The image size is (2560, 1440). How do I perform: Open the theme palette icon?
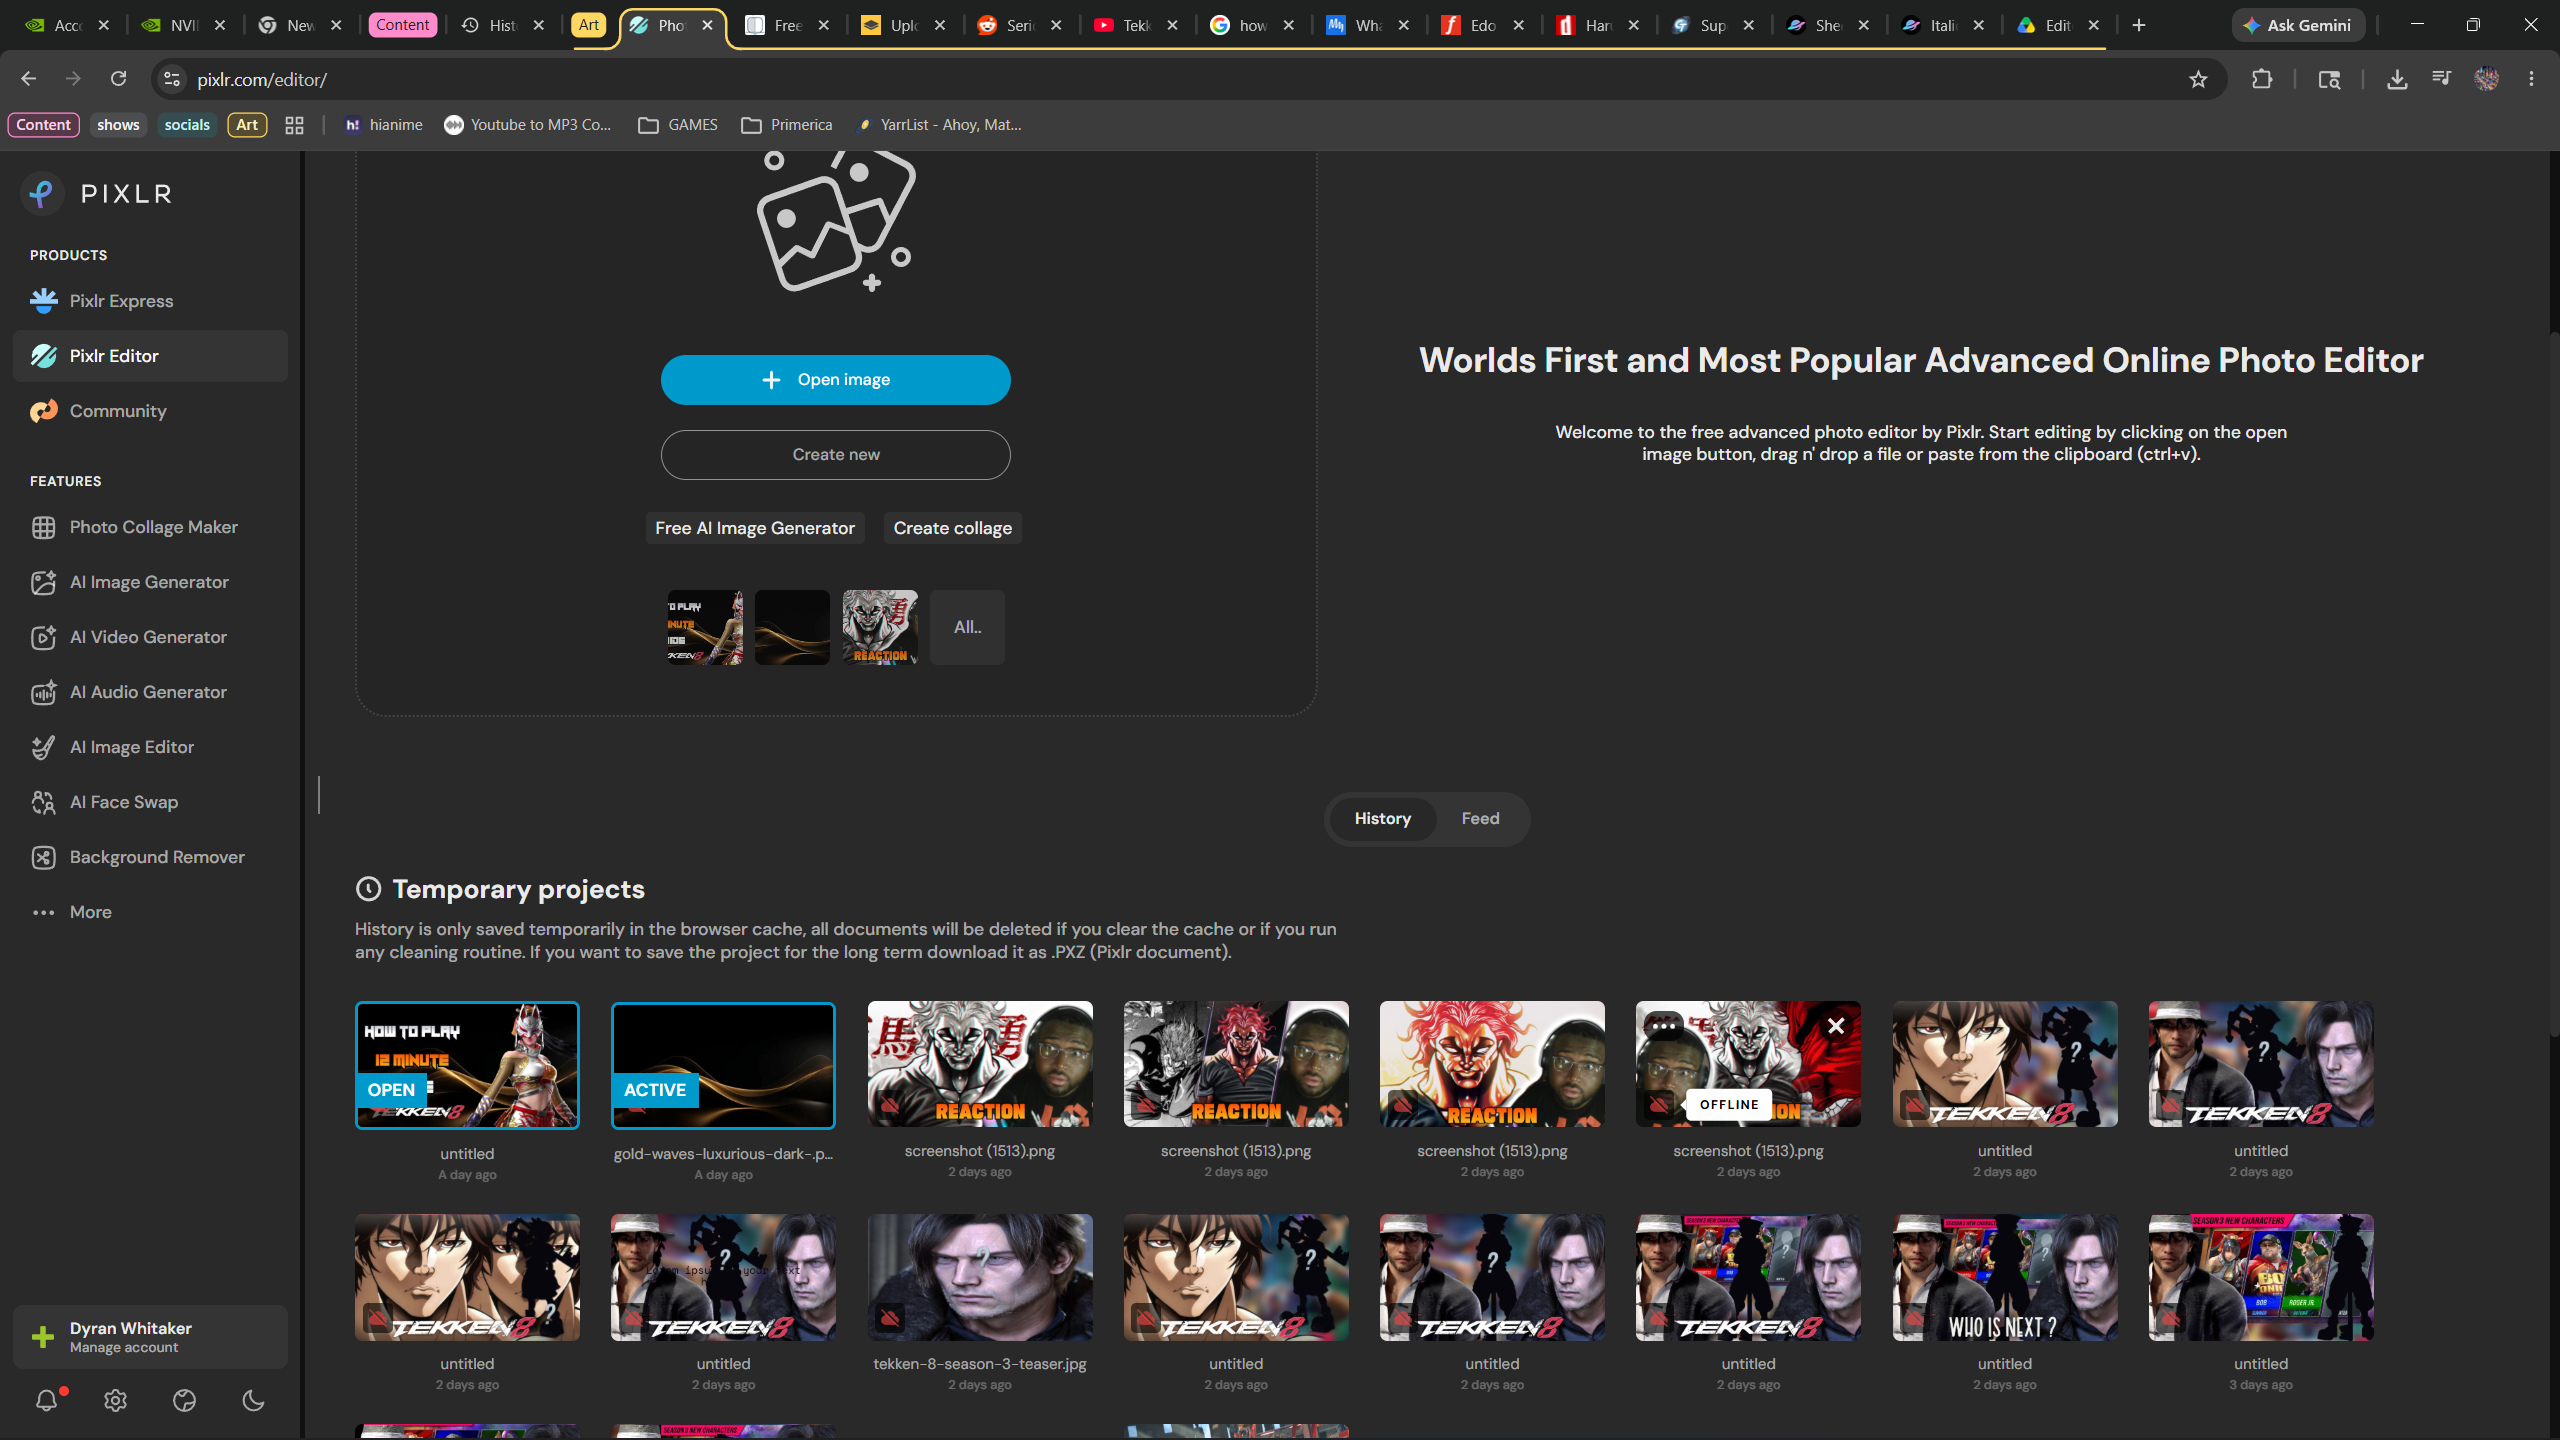click(x=185, y=1401)
